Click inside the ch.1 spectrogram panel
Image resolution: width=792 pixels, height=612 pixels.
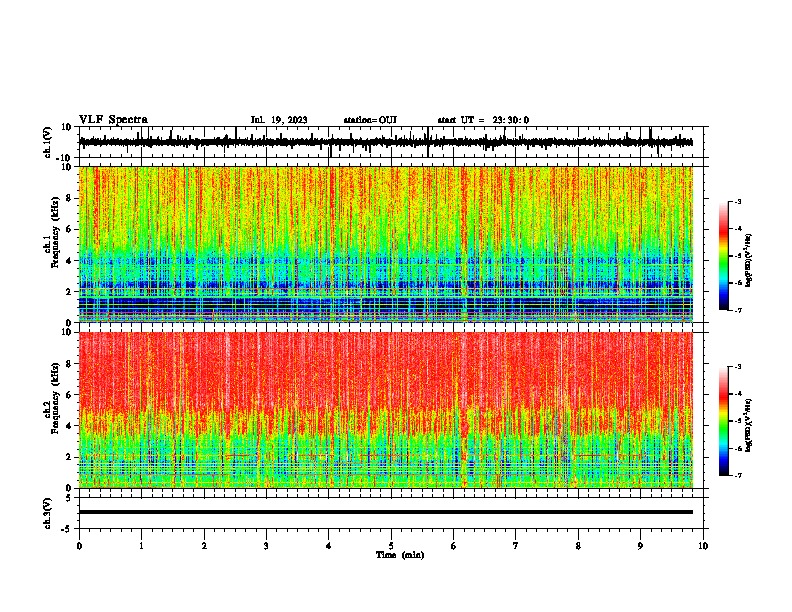click(x=385, y=244)
